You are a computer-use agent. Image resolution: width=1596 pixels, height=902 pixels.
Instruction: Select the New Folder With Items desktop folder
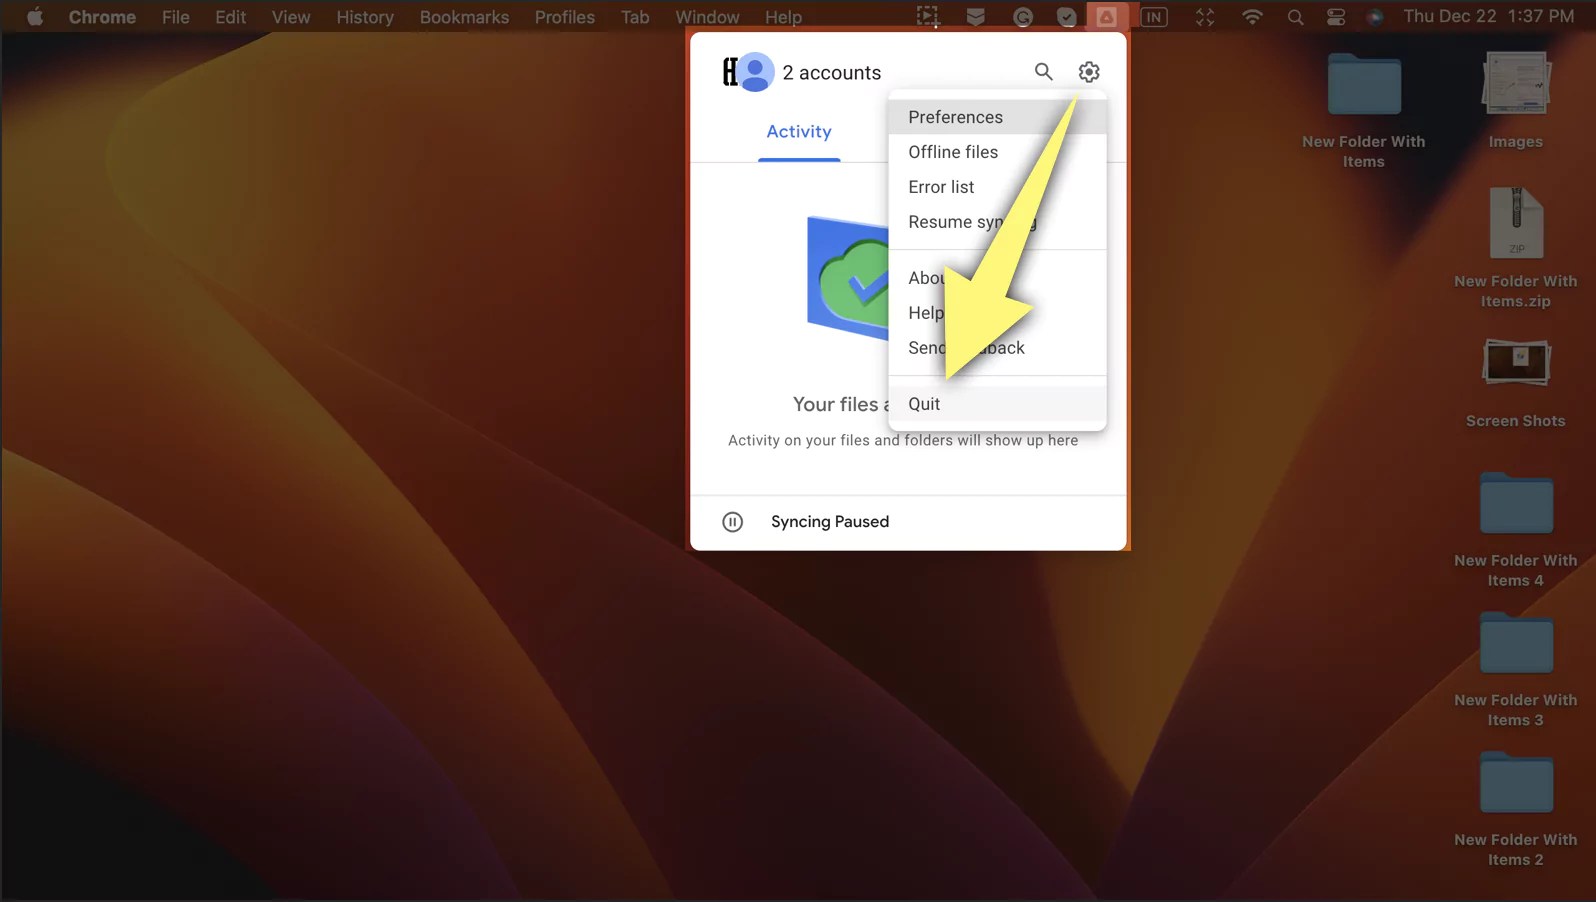1364,109
